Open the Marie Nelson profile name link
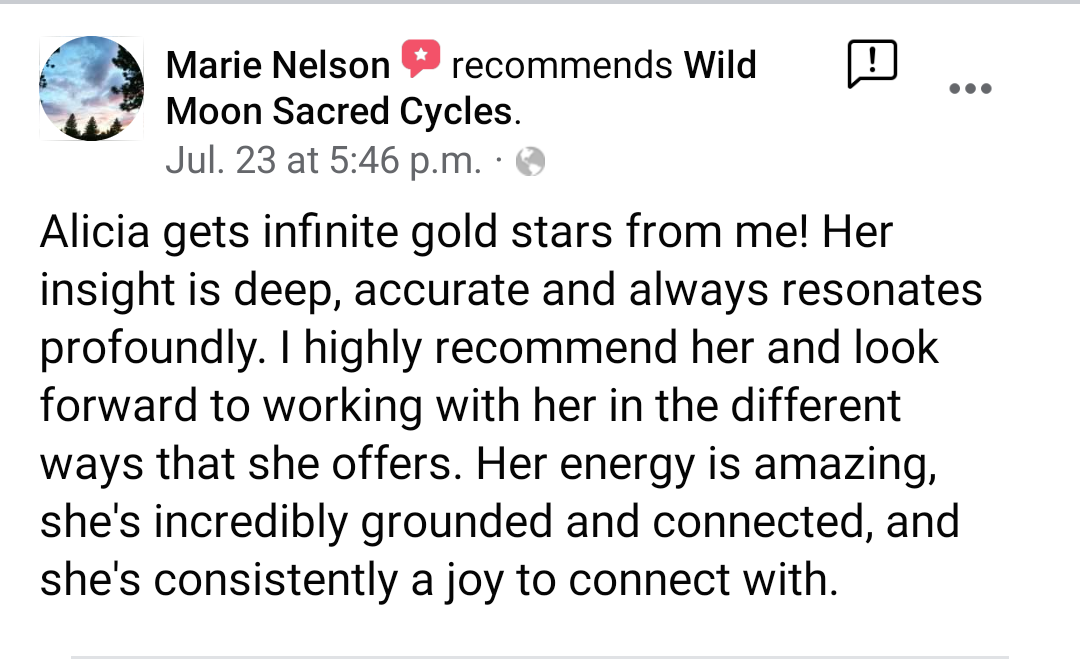The image size is (1080, 669). pyautogui.click(x=277, y=66)
